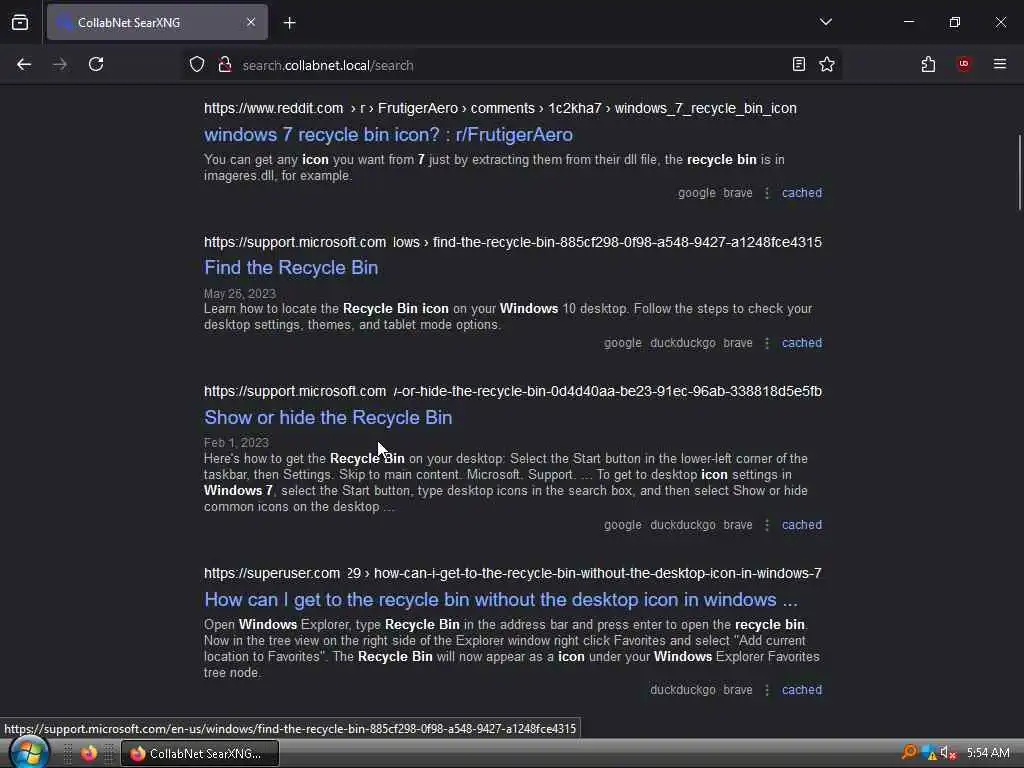The width and height of the screenshot is (1024, 768).
Task: Reload the current page
Action: point(96,65)
